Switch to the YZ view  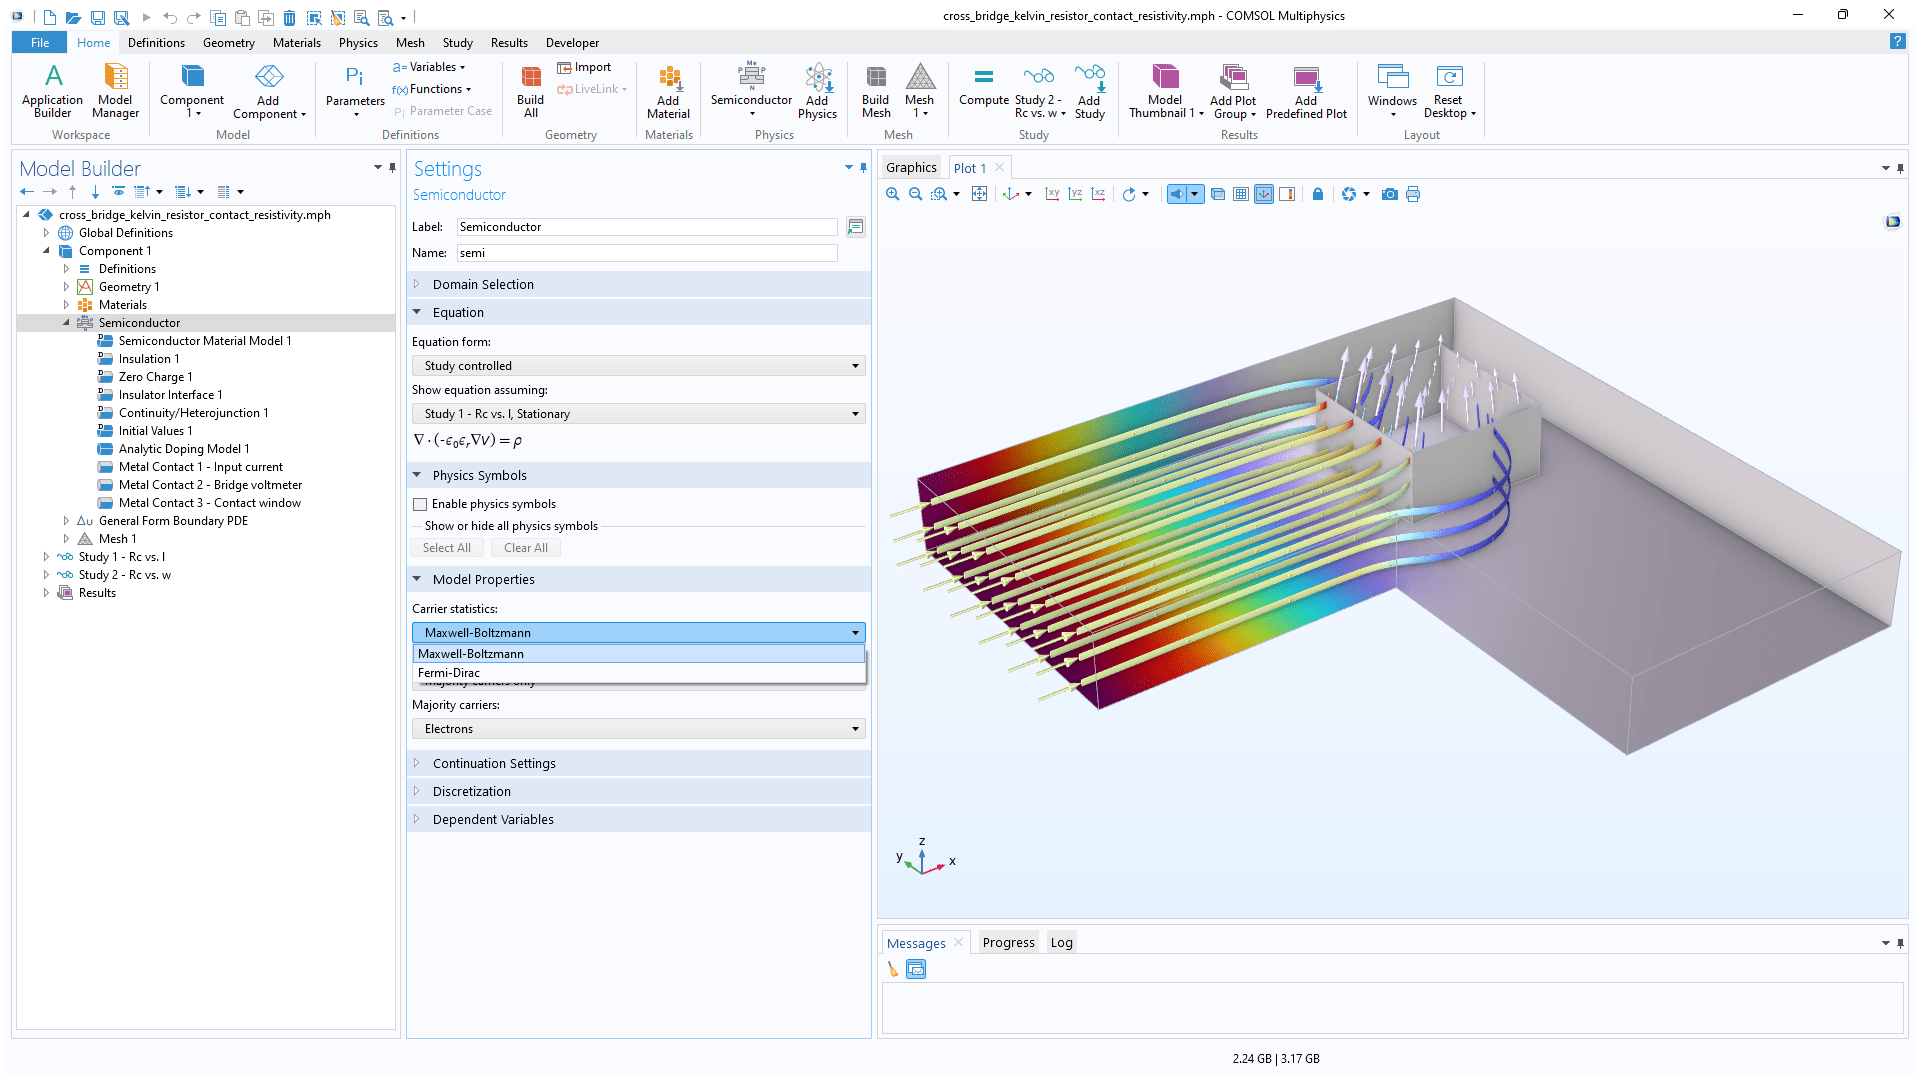(1075, 194)
